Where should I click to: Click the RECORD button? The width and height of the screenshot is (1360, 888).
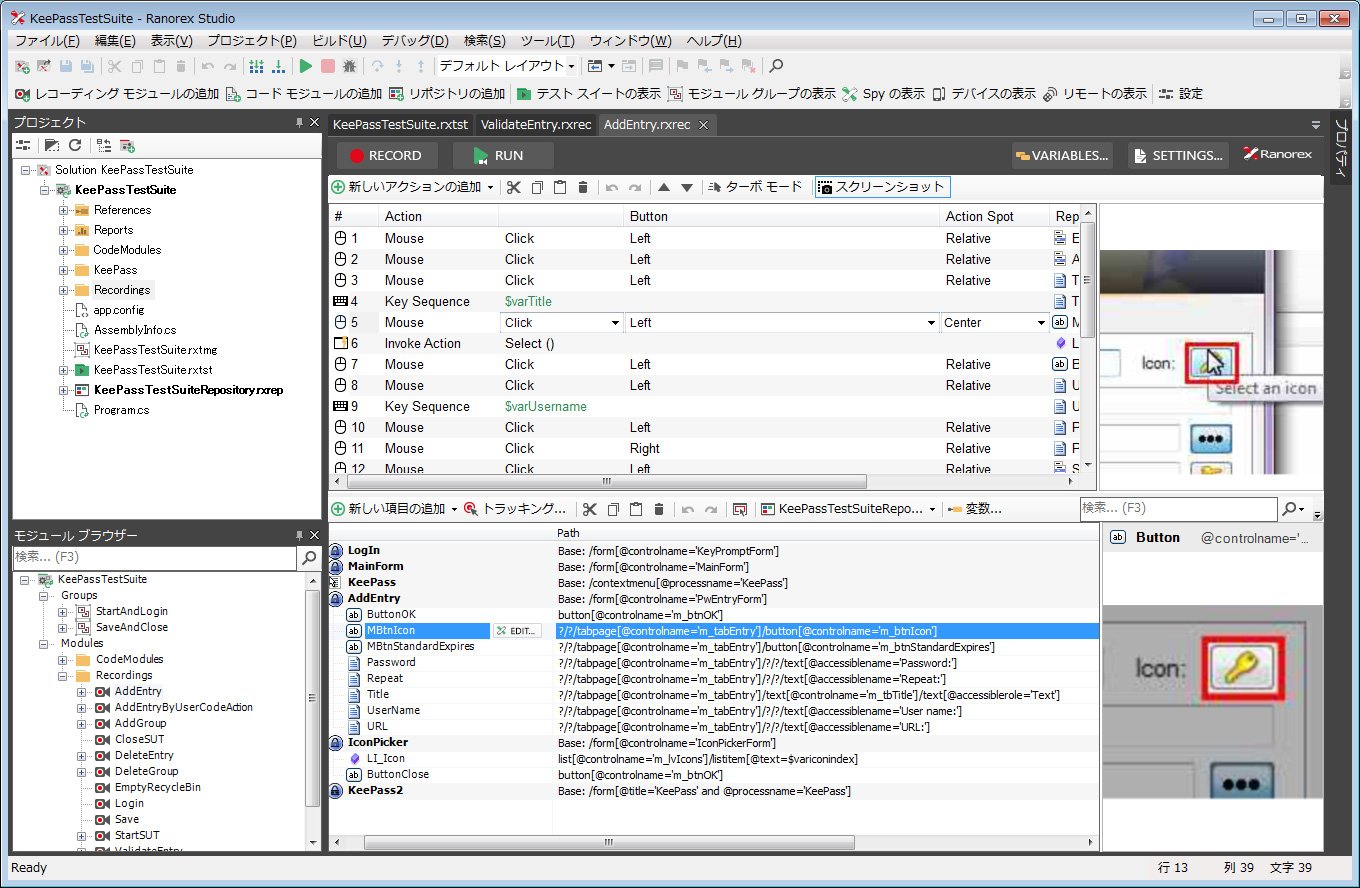click(386, 155)
